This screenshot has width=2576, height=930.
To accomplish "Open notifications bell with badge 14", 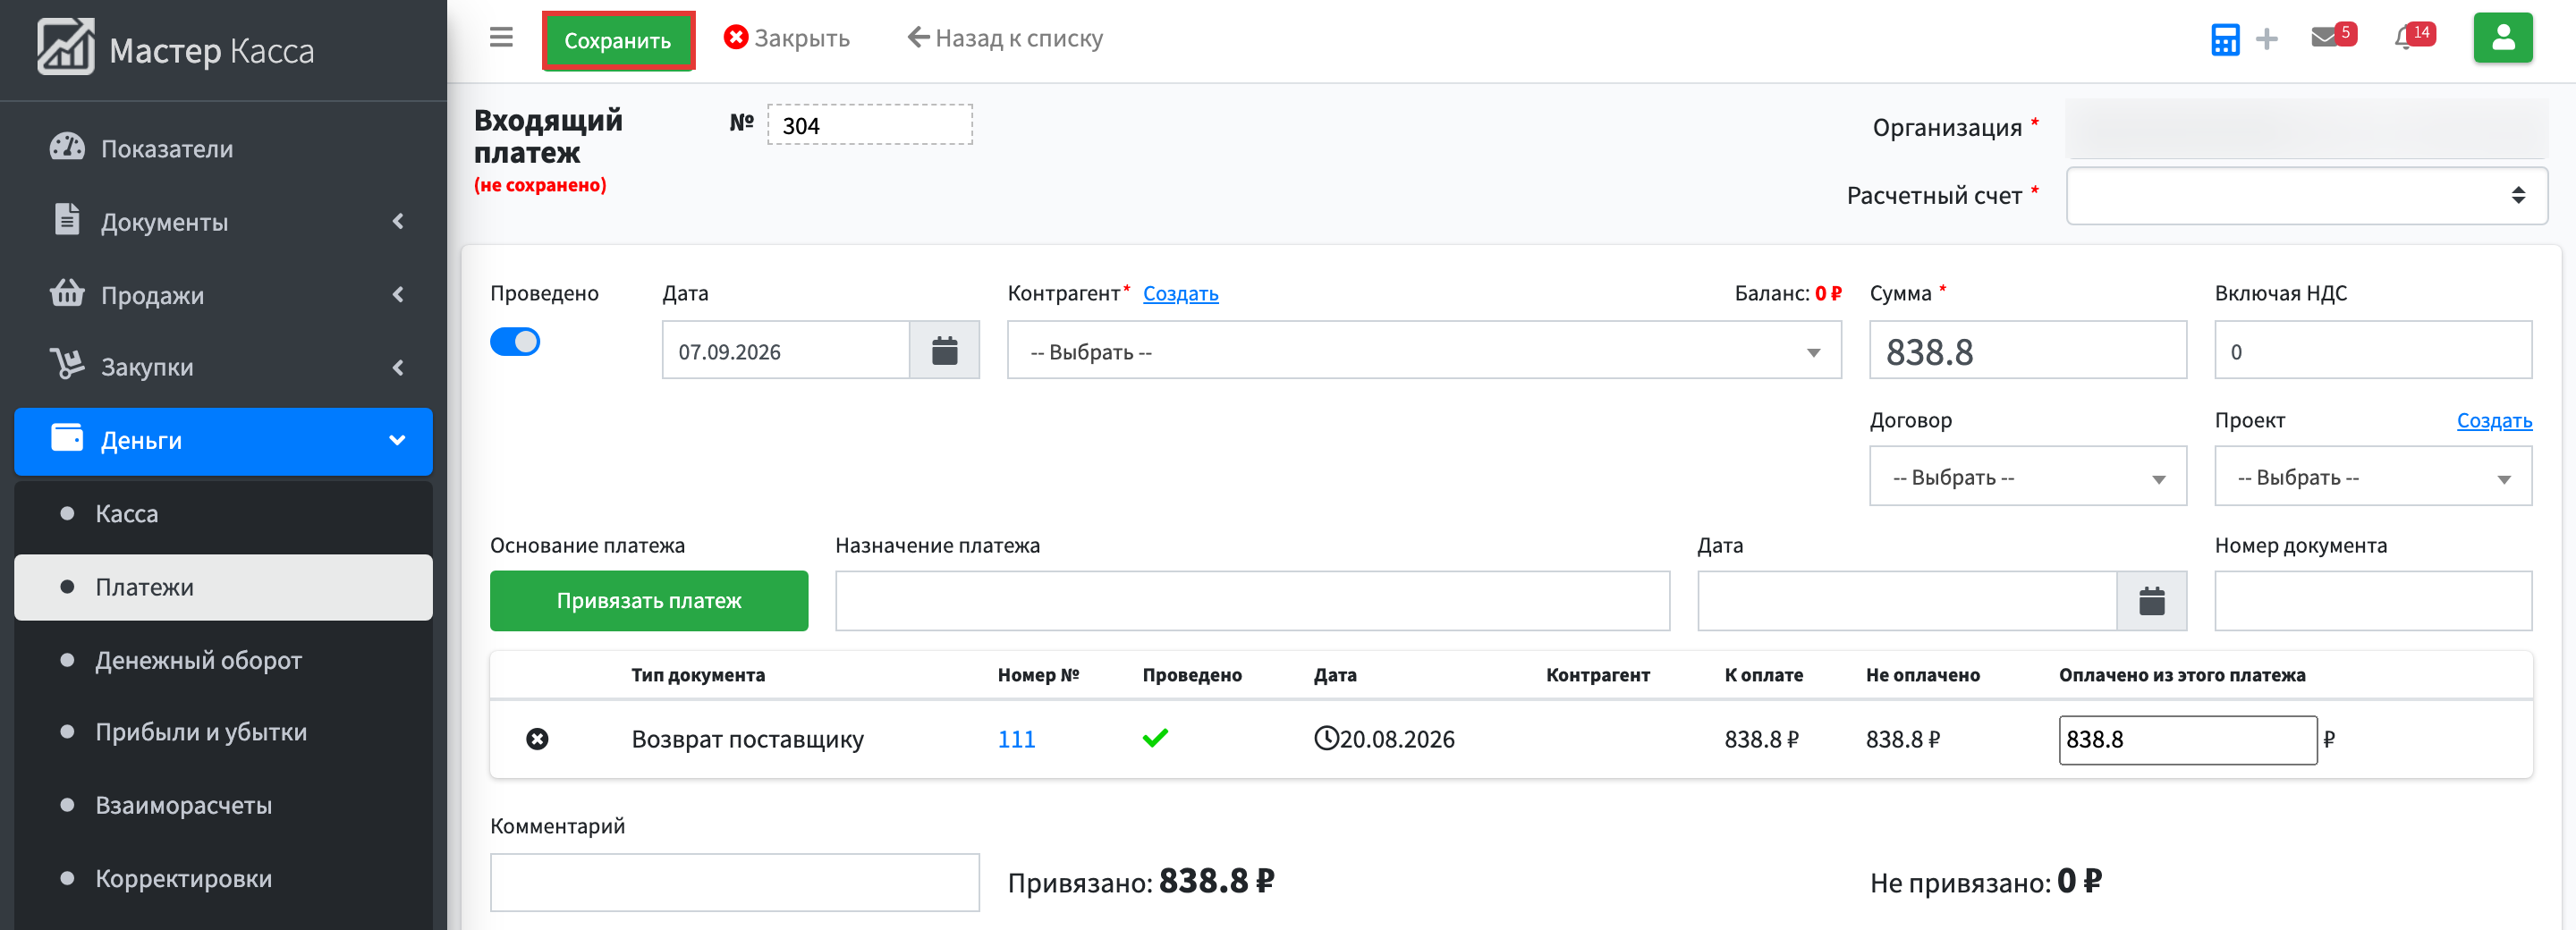I will pyautogui.click(x=2413, y=37).
